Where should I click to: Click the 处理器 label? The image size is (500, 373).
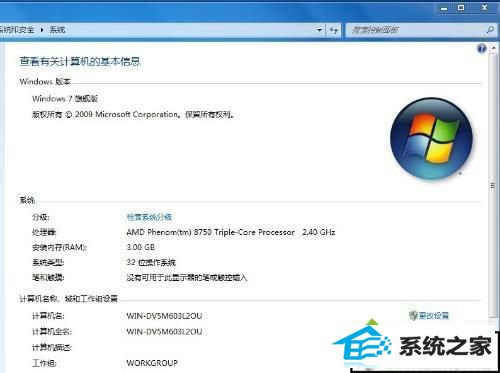tap(44, 232)
